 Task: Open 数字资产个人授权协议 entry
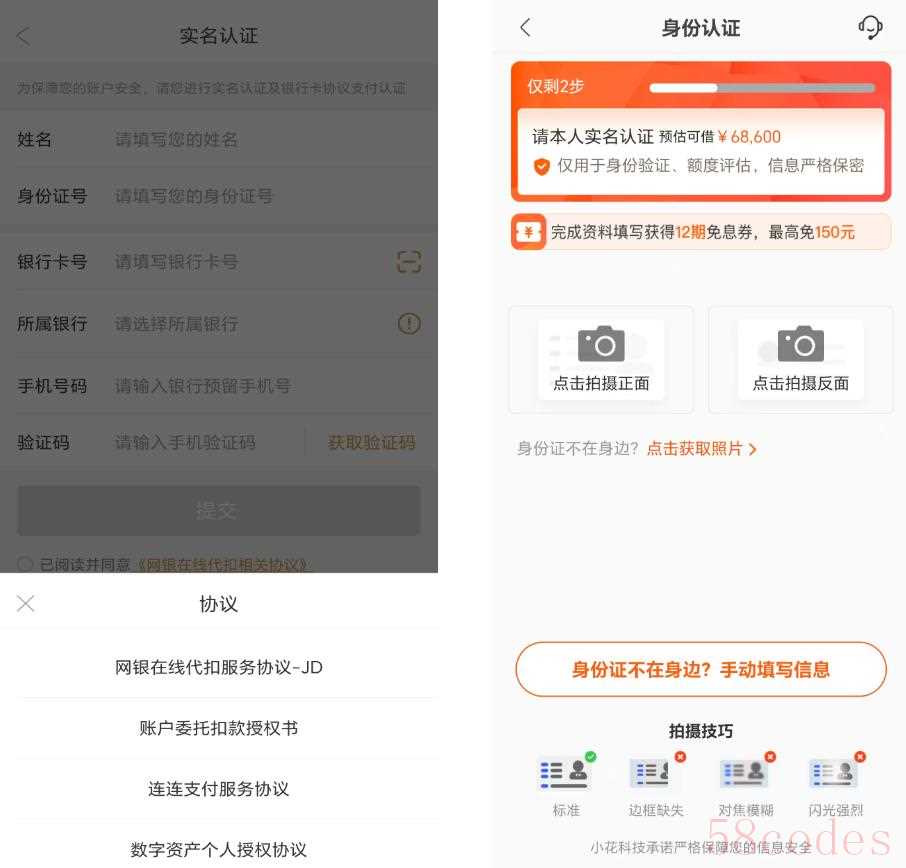pyautogui.click(x=218, y=849)
